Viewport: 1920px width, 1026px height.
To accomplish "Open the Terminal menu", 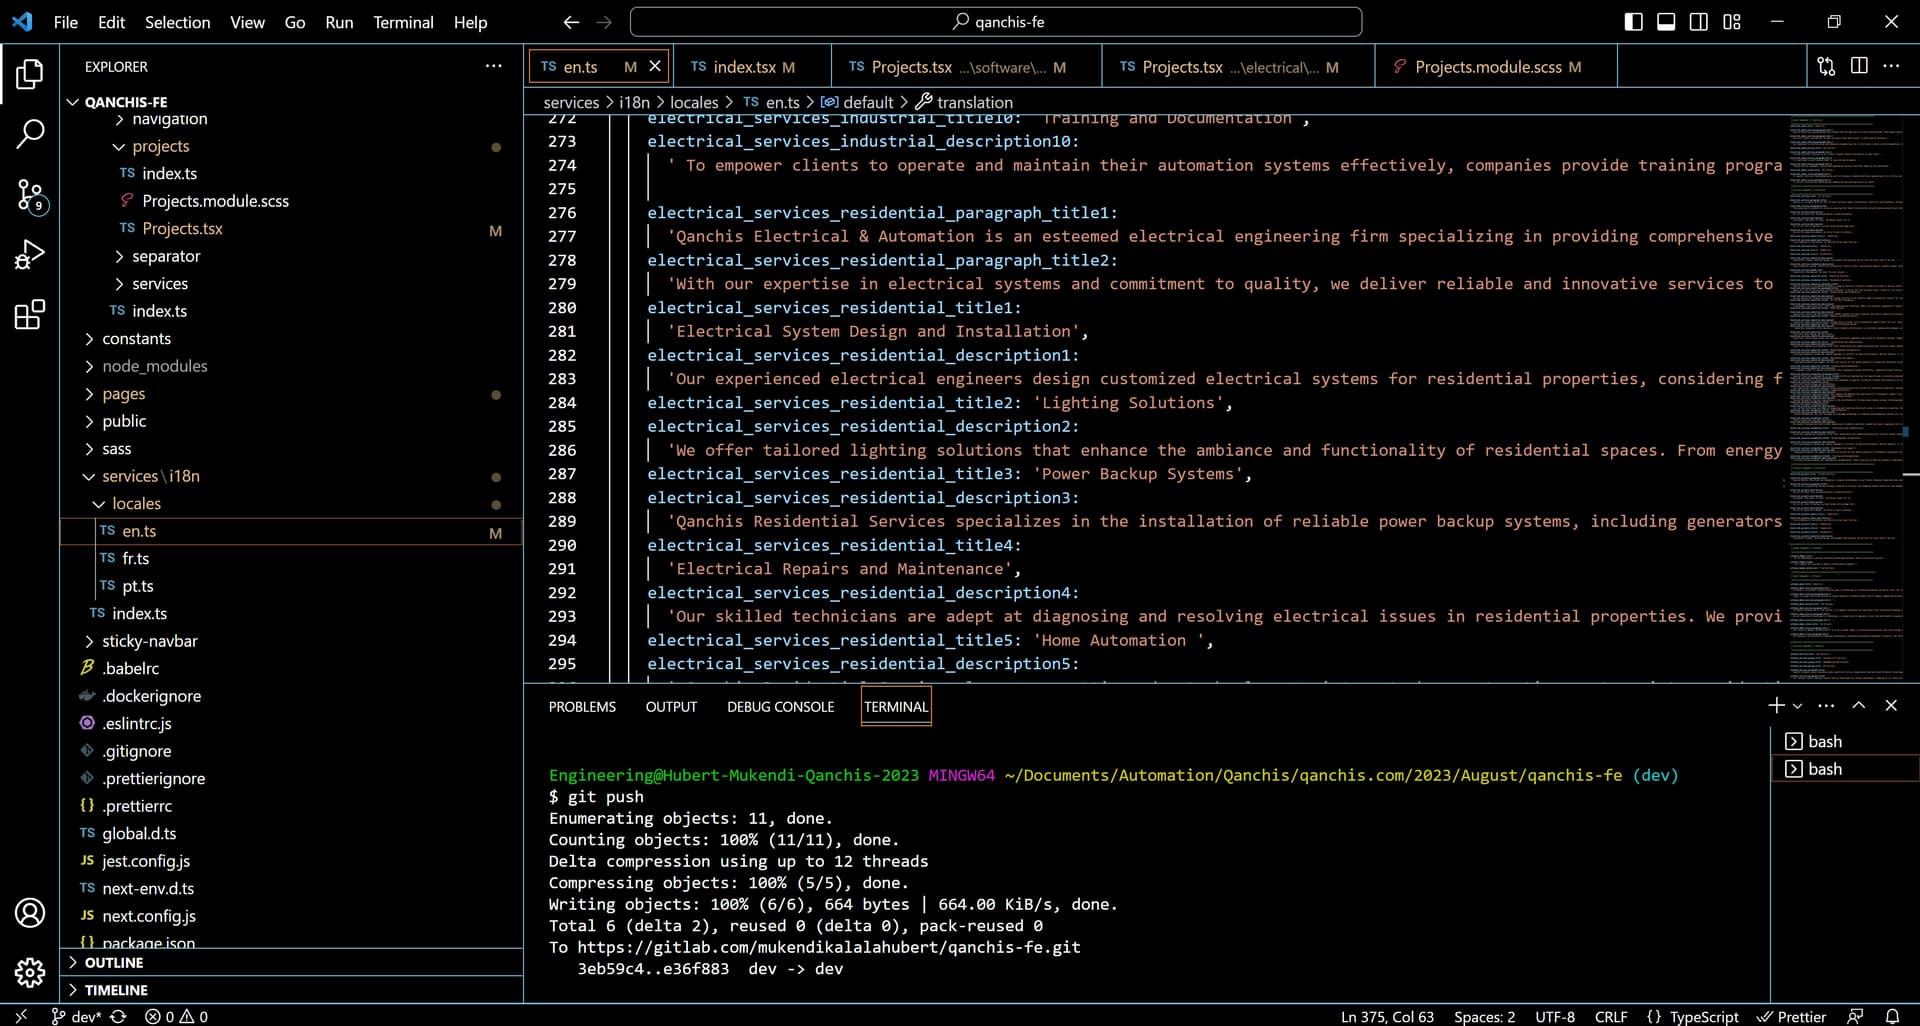I will click(403, 22).
